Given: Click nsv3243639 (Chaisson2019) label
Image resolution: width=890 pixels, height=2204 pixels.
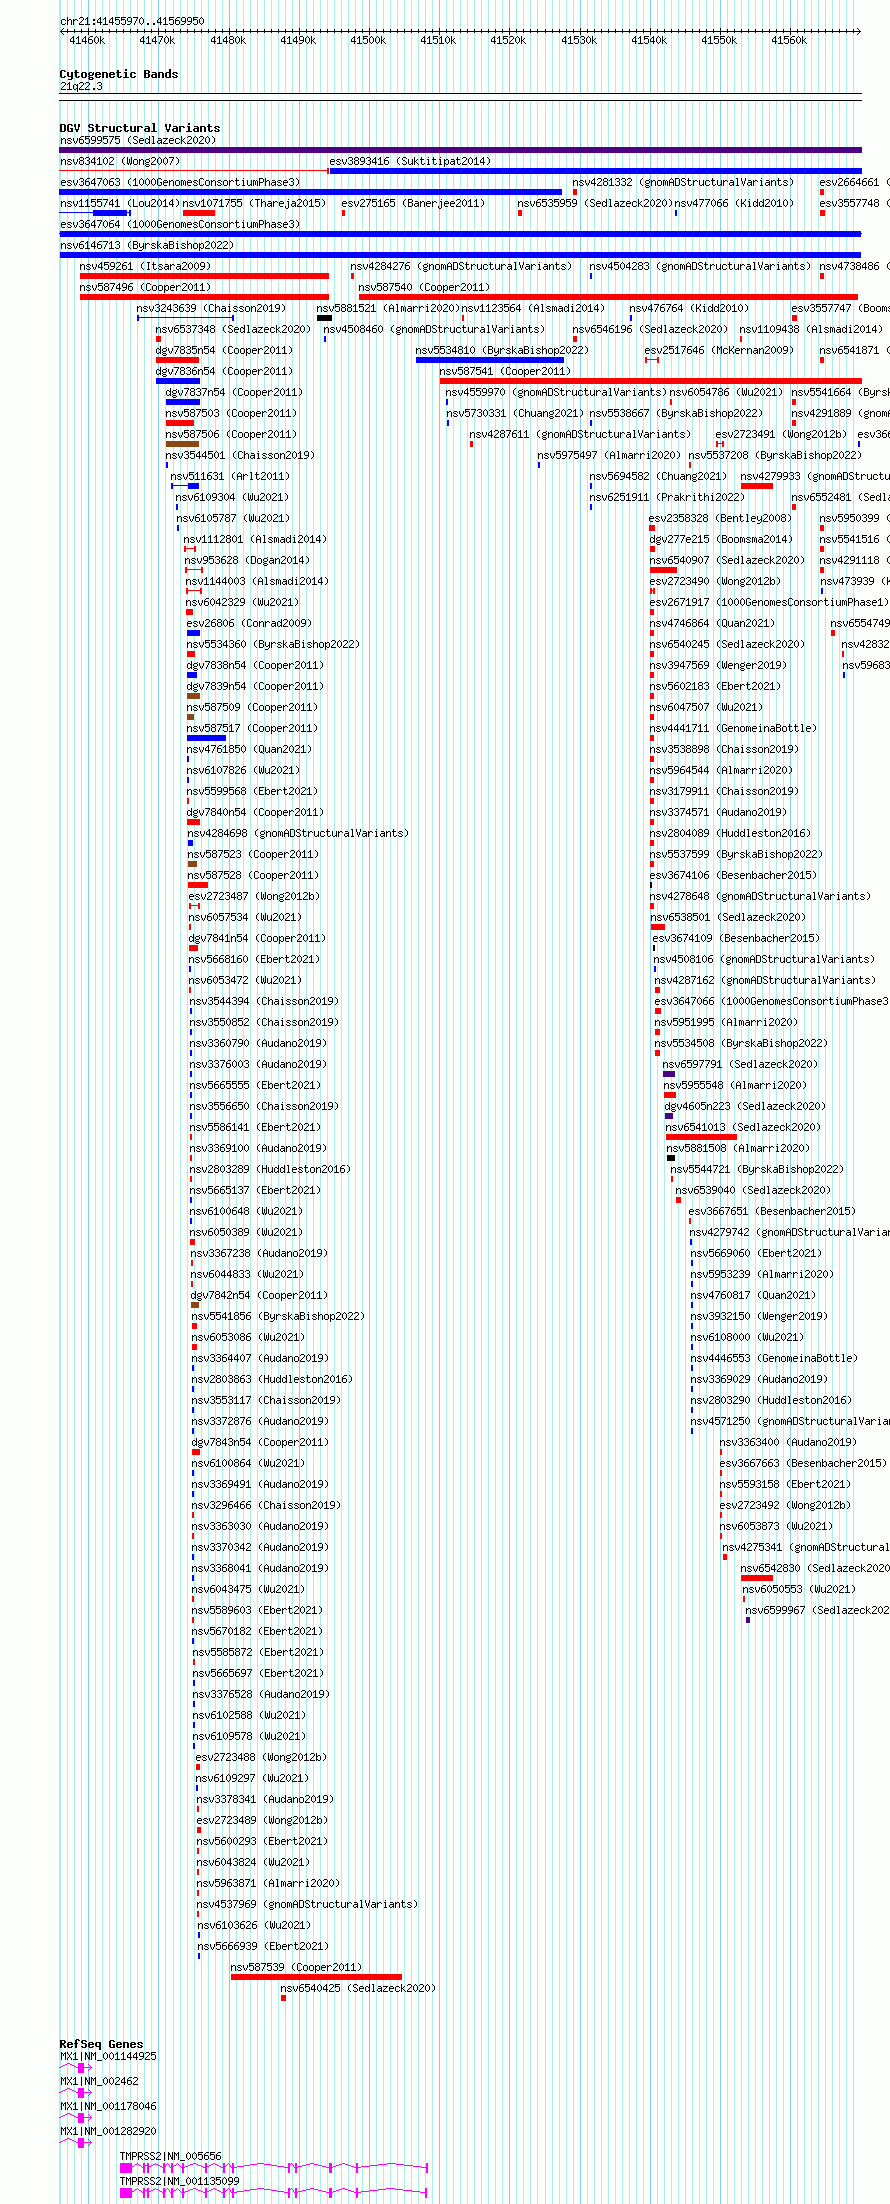Looking at the screenshot, I should (211, 308).
